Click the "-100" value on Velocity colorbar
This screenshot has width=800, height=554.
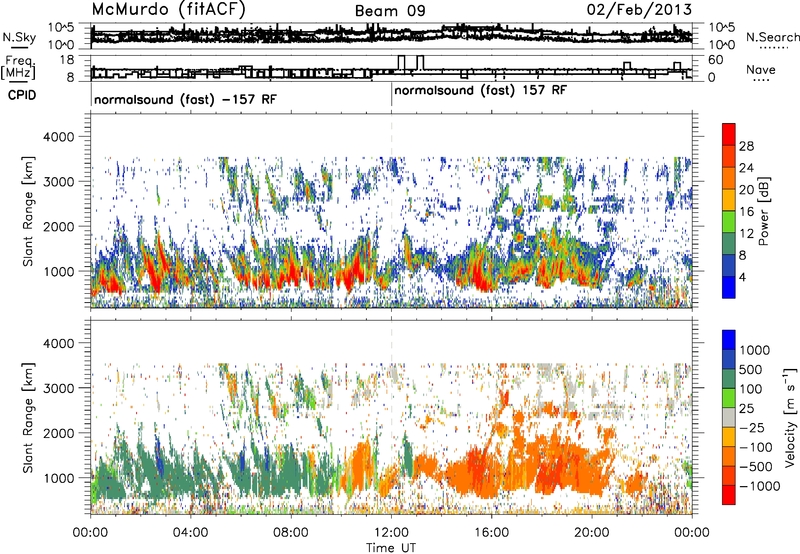click(755, 447)
